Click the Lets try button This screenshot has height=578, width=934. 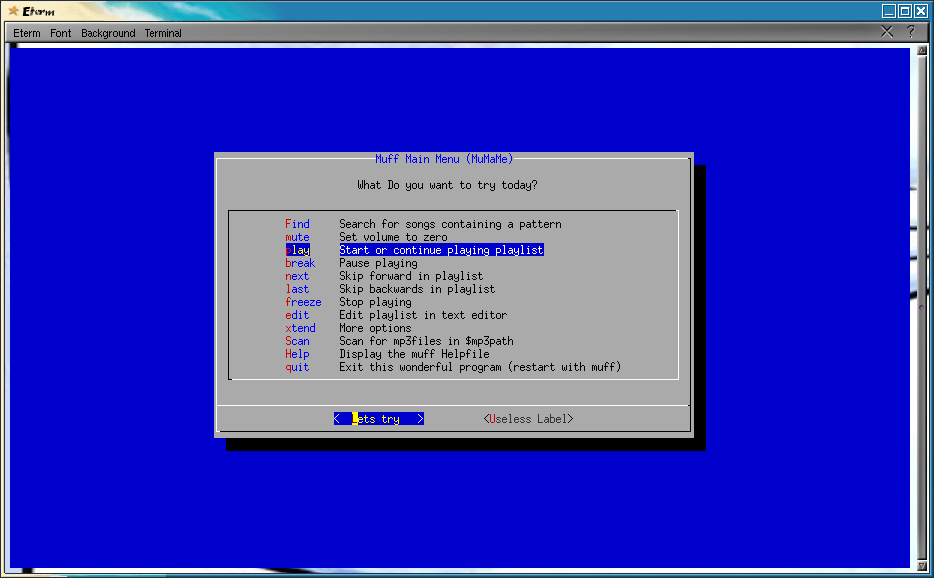[x=379, y=419]
